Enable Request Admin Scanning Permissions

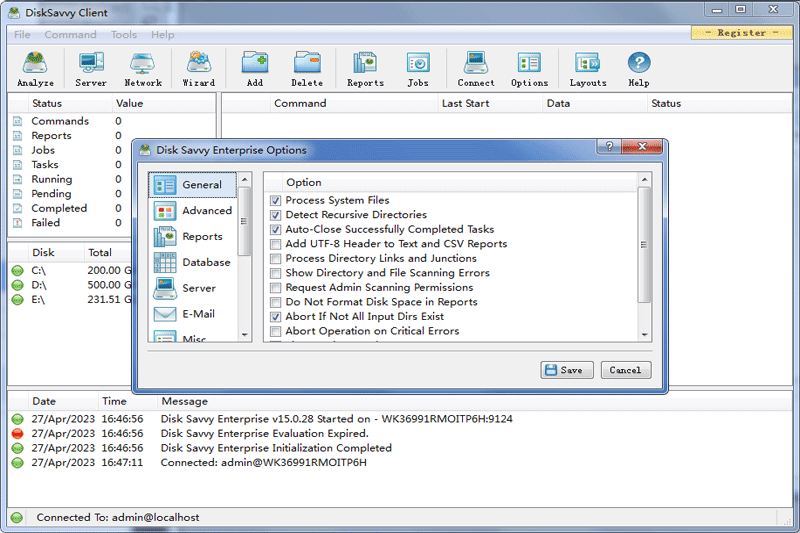[x=276, y=288]
